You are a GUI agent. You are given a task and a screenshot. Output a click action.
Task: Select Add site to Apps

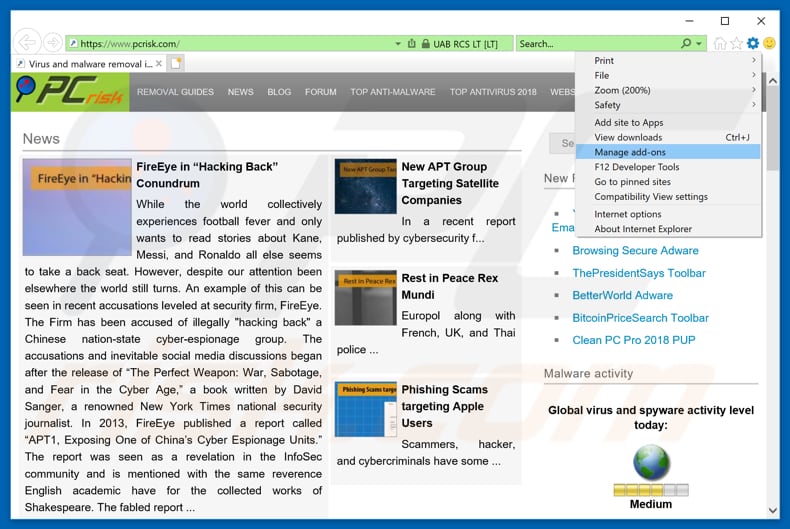tap(668, 122)
